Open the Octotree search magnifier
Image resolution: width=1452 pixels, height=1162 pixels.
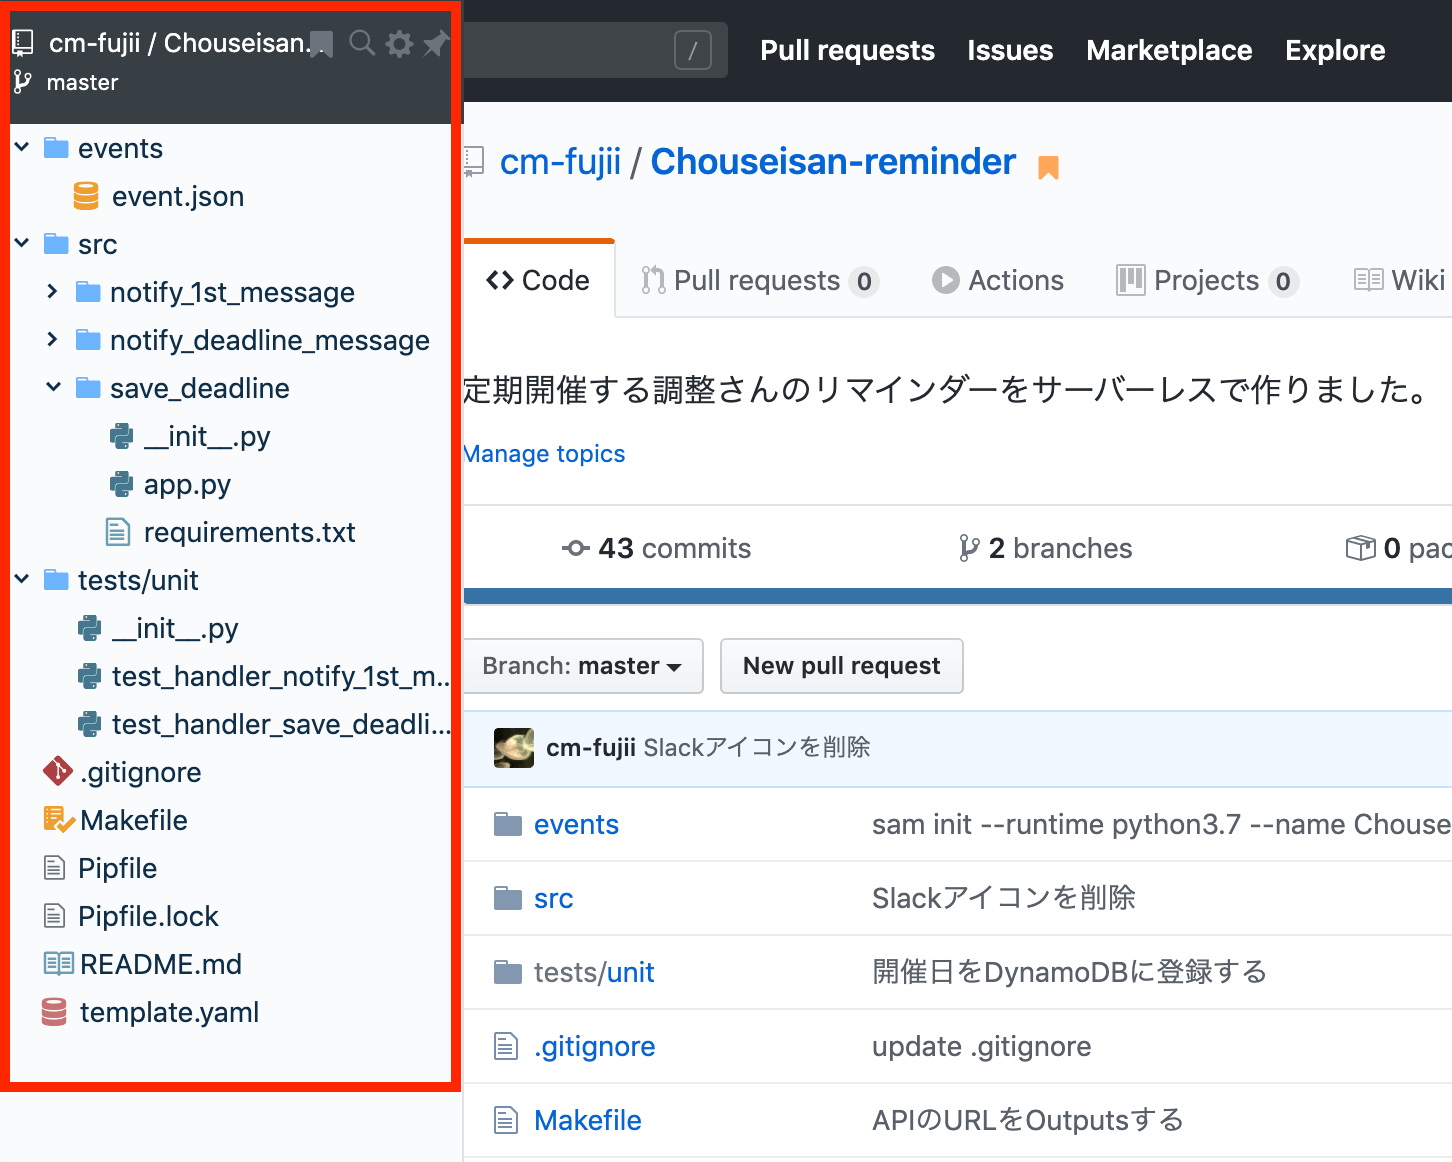pyautogui.click(x=362, y=44)
